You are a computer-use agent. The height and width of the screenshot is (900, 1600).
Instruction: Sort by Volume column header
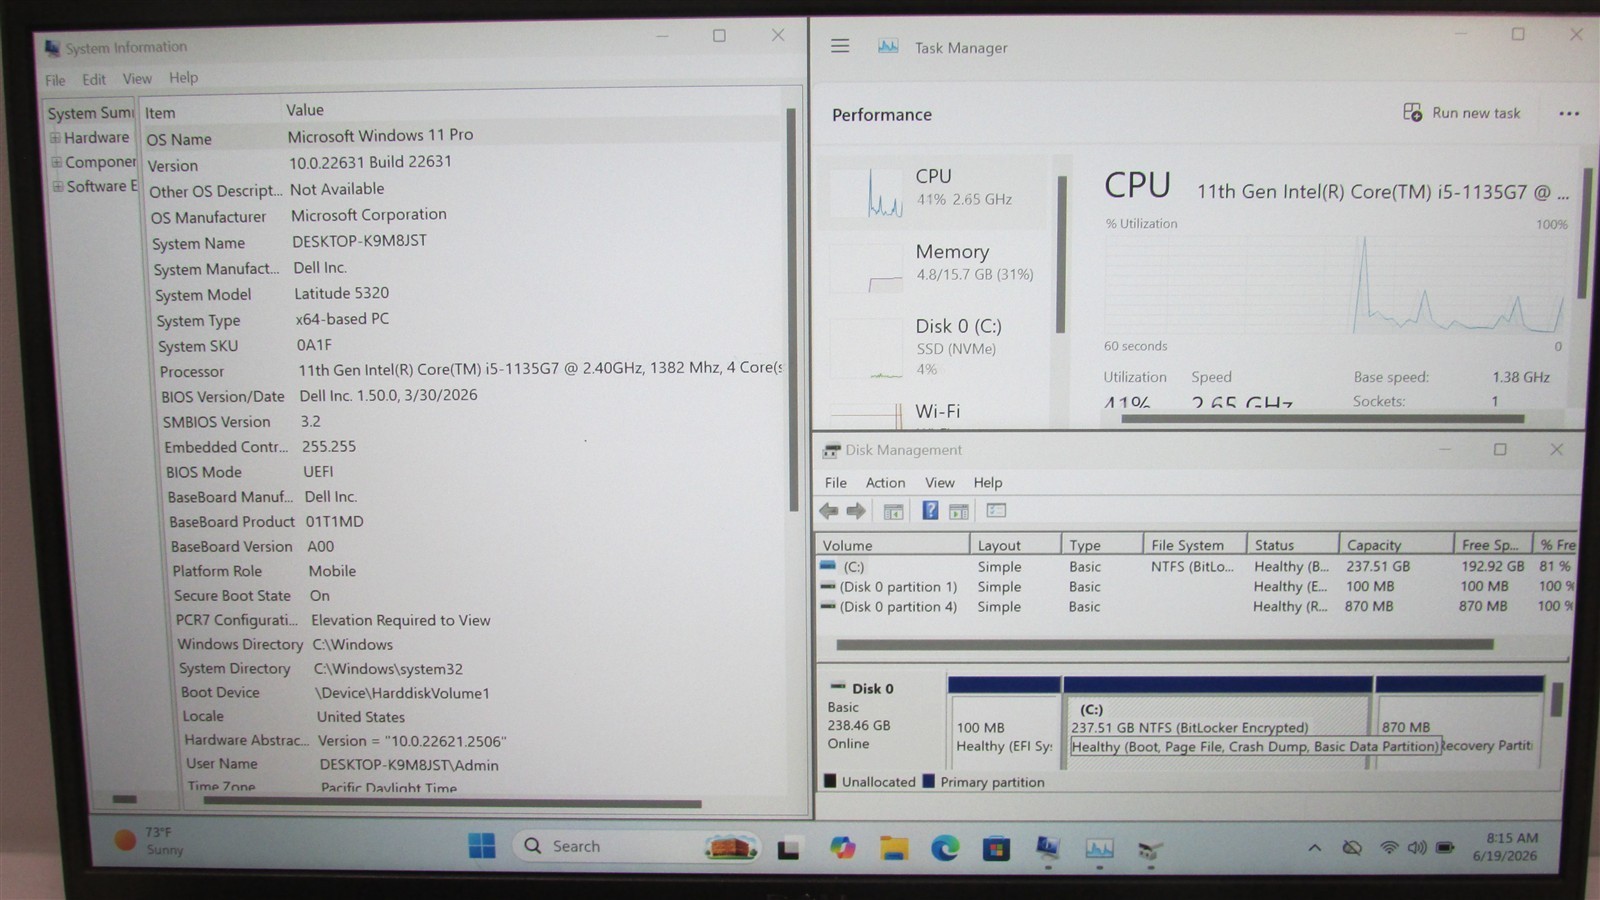click(893, 545)
